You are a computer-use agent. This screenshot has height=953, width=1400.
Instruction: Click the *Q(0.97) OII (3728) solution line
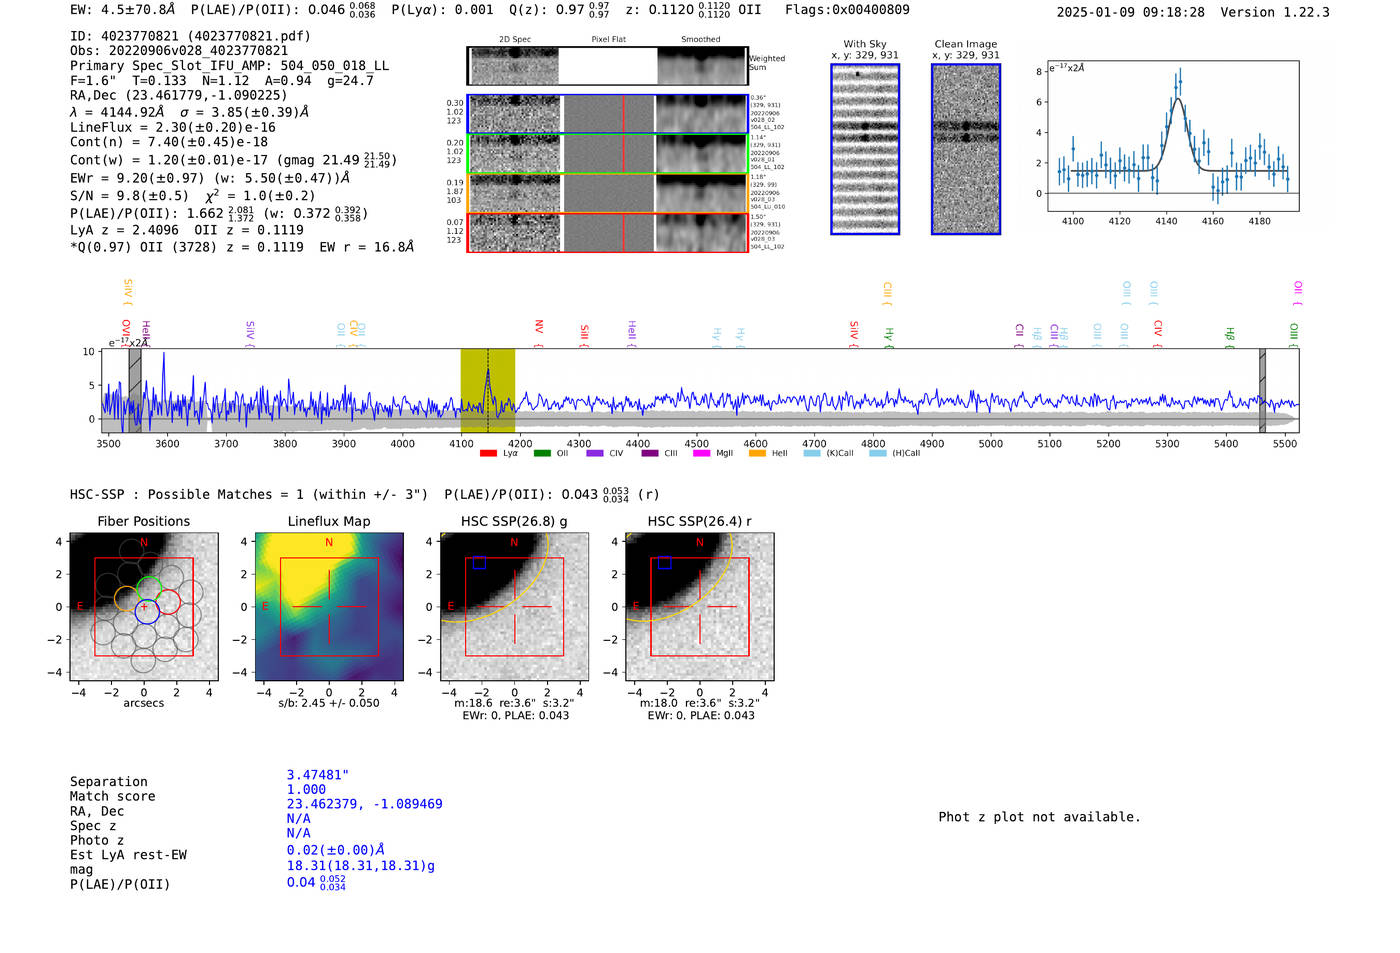(241, 247)
